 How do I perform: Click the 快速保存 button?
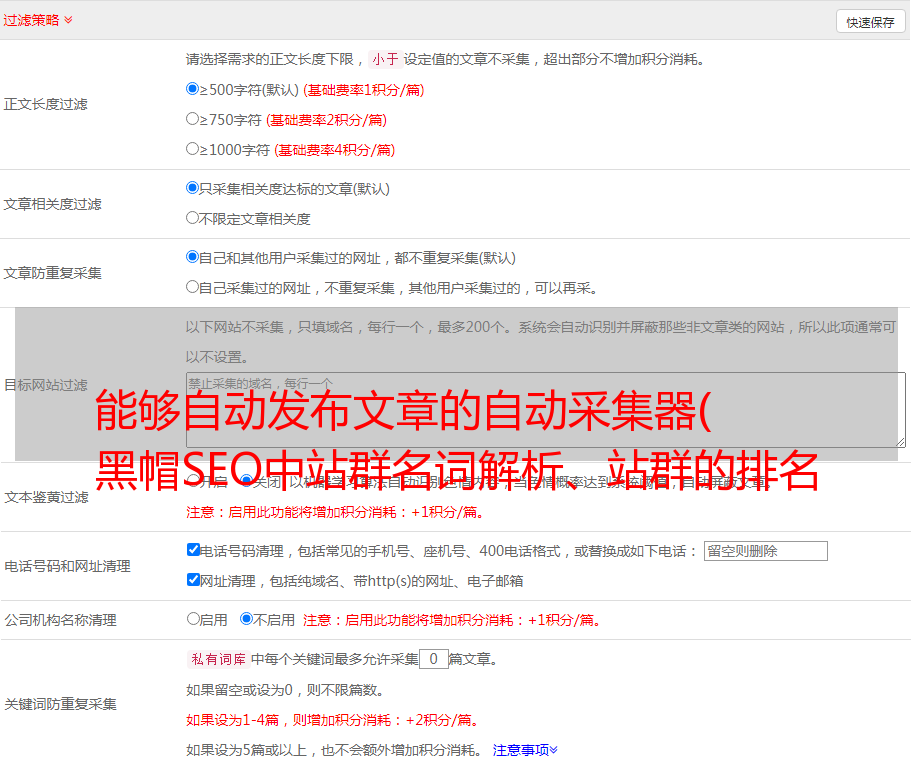click(870, 22)
